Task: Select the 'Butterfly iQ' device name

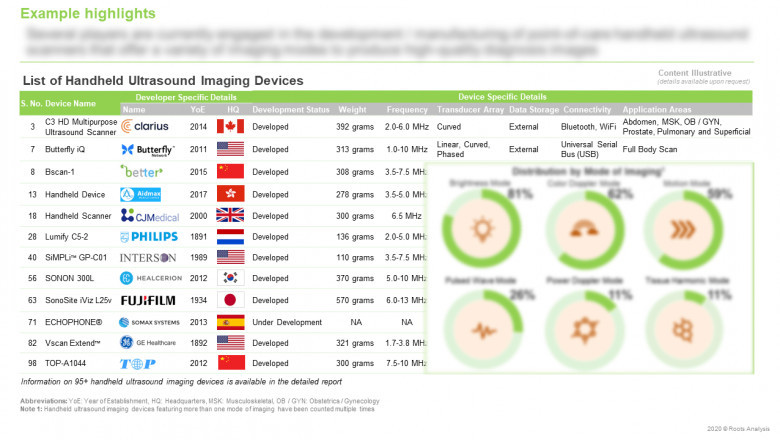Action: pyautogui.click(x=65, y=149)
